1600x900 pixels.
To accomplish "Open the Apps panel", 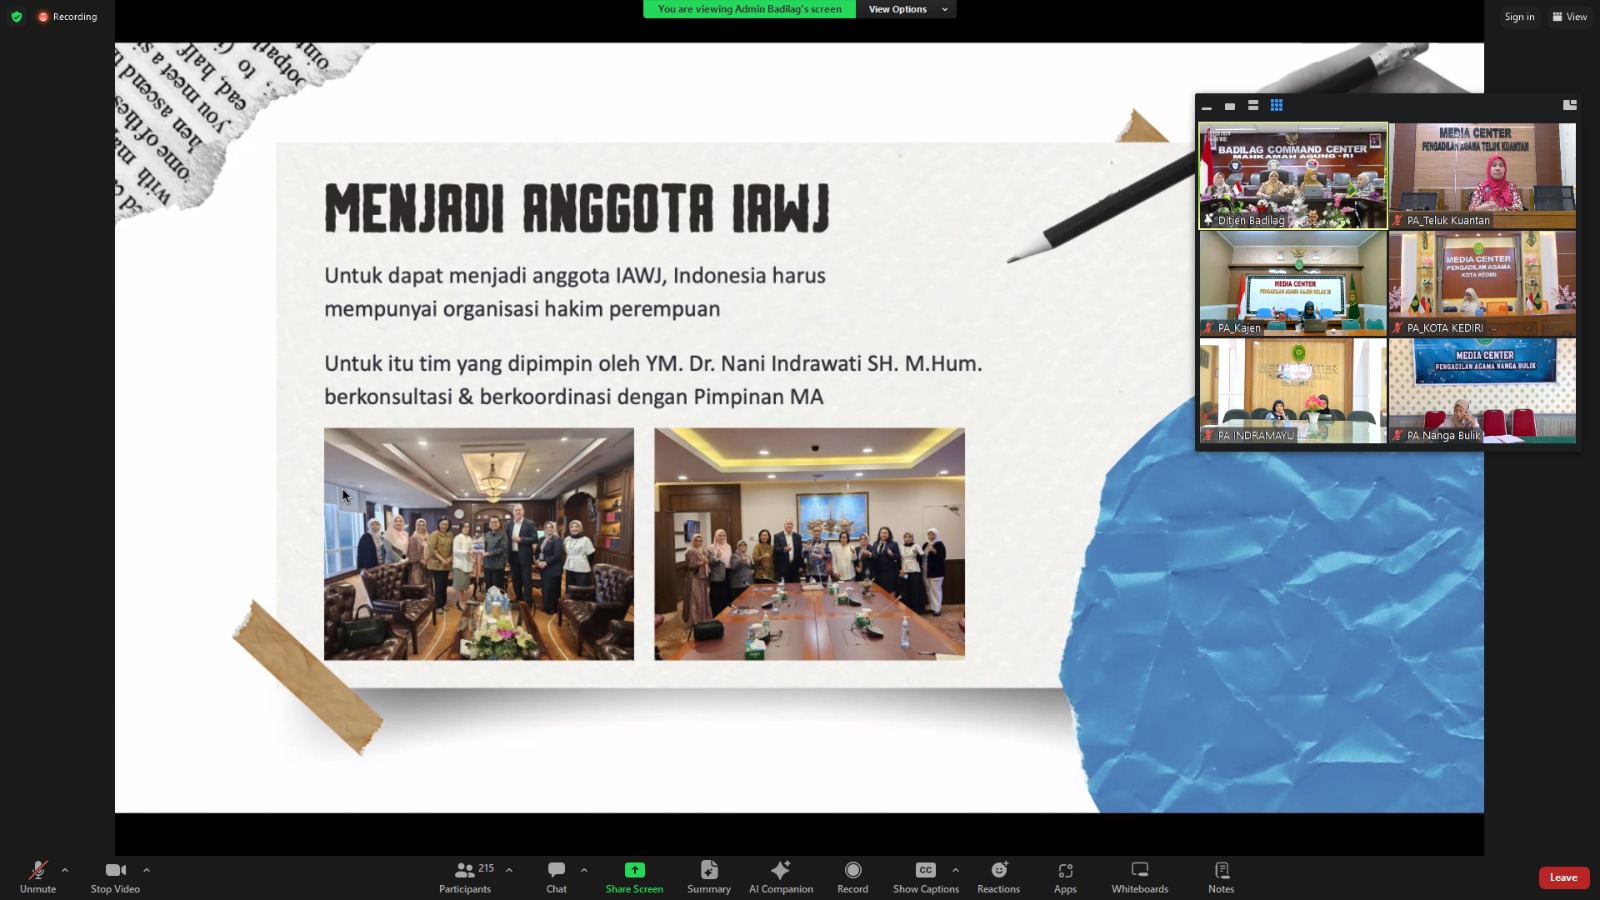I will 1066,877.
